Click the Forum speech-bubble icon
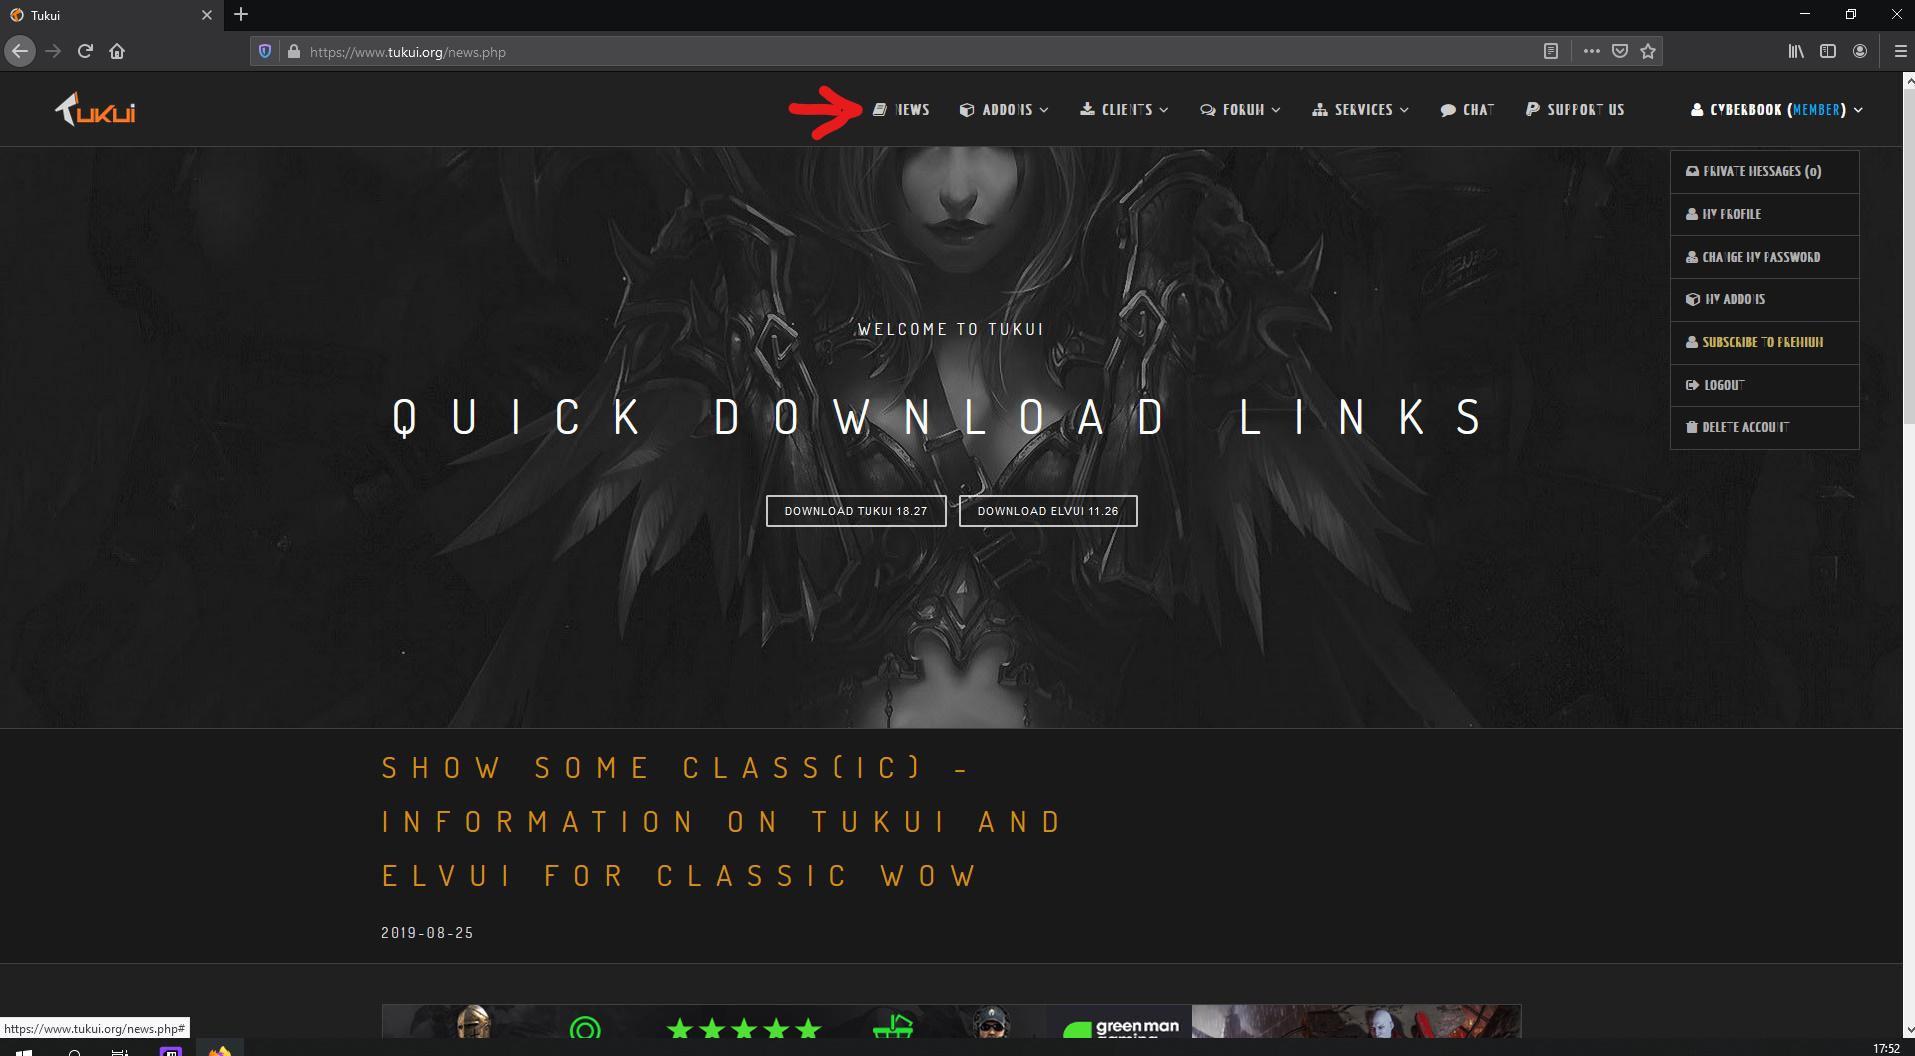Screen dimensions: 1915x1056 1208,109
